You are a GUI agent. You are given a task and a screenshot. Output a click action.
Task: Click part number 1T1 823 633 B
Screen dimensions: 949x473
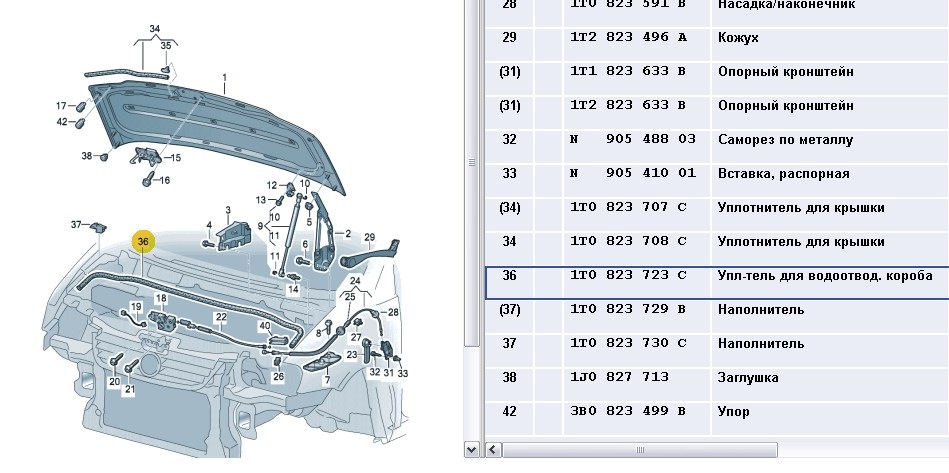point(627,71)
